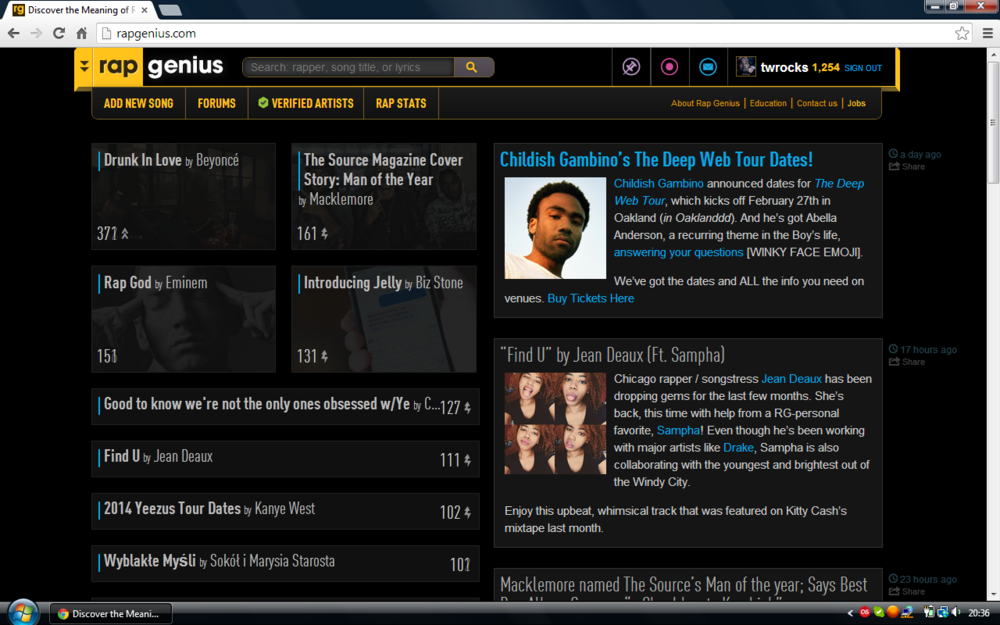Viewport: 1000px width, 625px height.
Task: Open the Childish Gambino photo thumbnail
Action: coord(555,226)
